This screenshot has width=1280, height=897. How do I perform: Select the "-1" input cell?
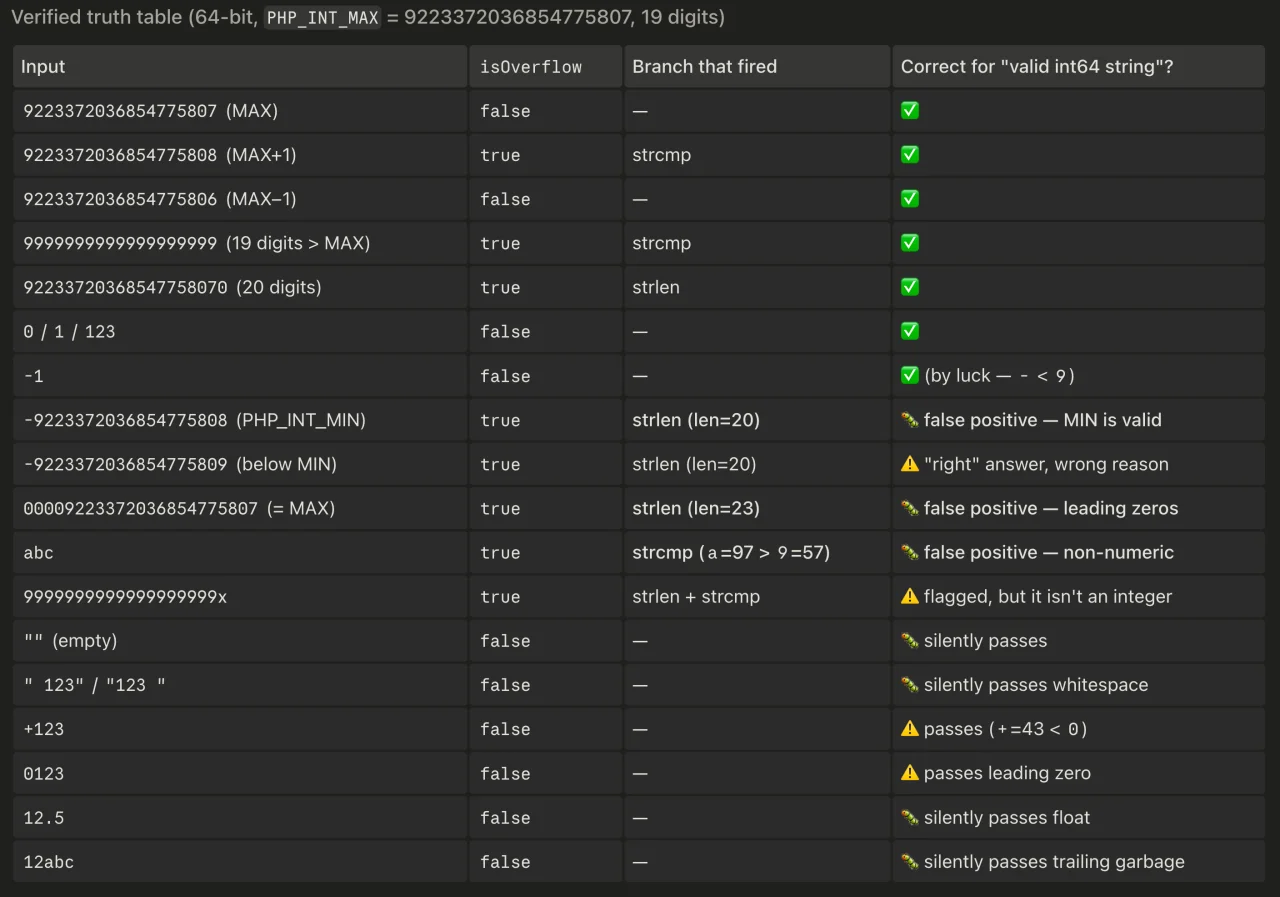[240, 376]
